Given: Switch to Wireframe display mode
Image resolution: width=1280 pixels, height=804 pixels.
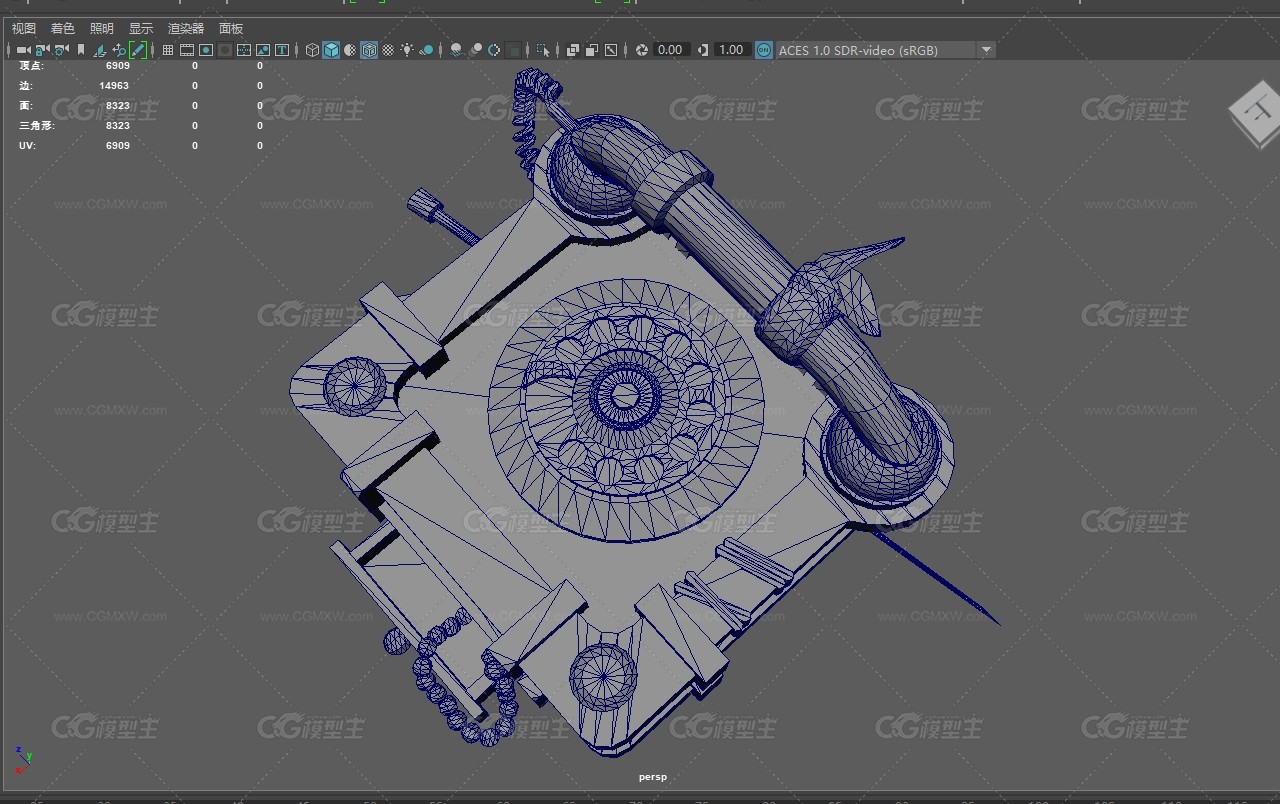Looking at the screenshot, I should (x=312, y=50).
